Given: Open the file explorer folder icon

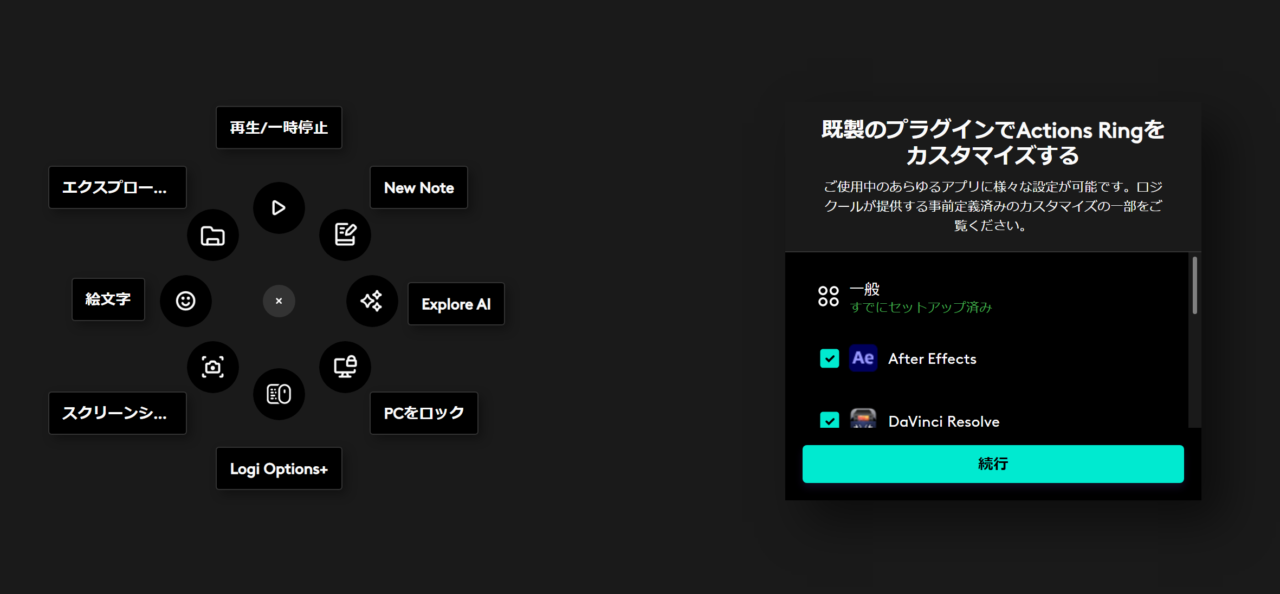Looking at the screenshot, I should tap(213, 236).
